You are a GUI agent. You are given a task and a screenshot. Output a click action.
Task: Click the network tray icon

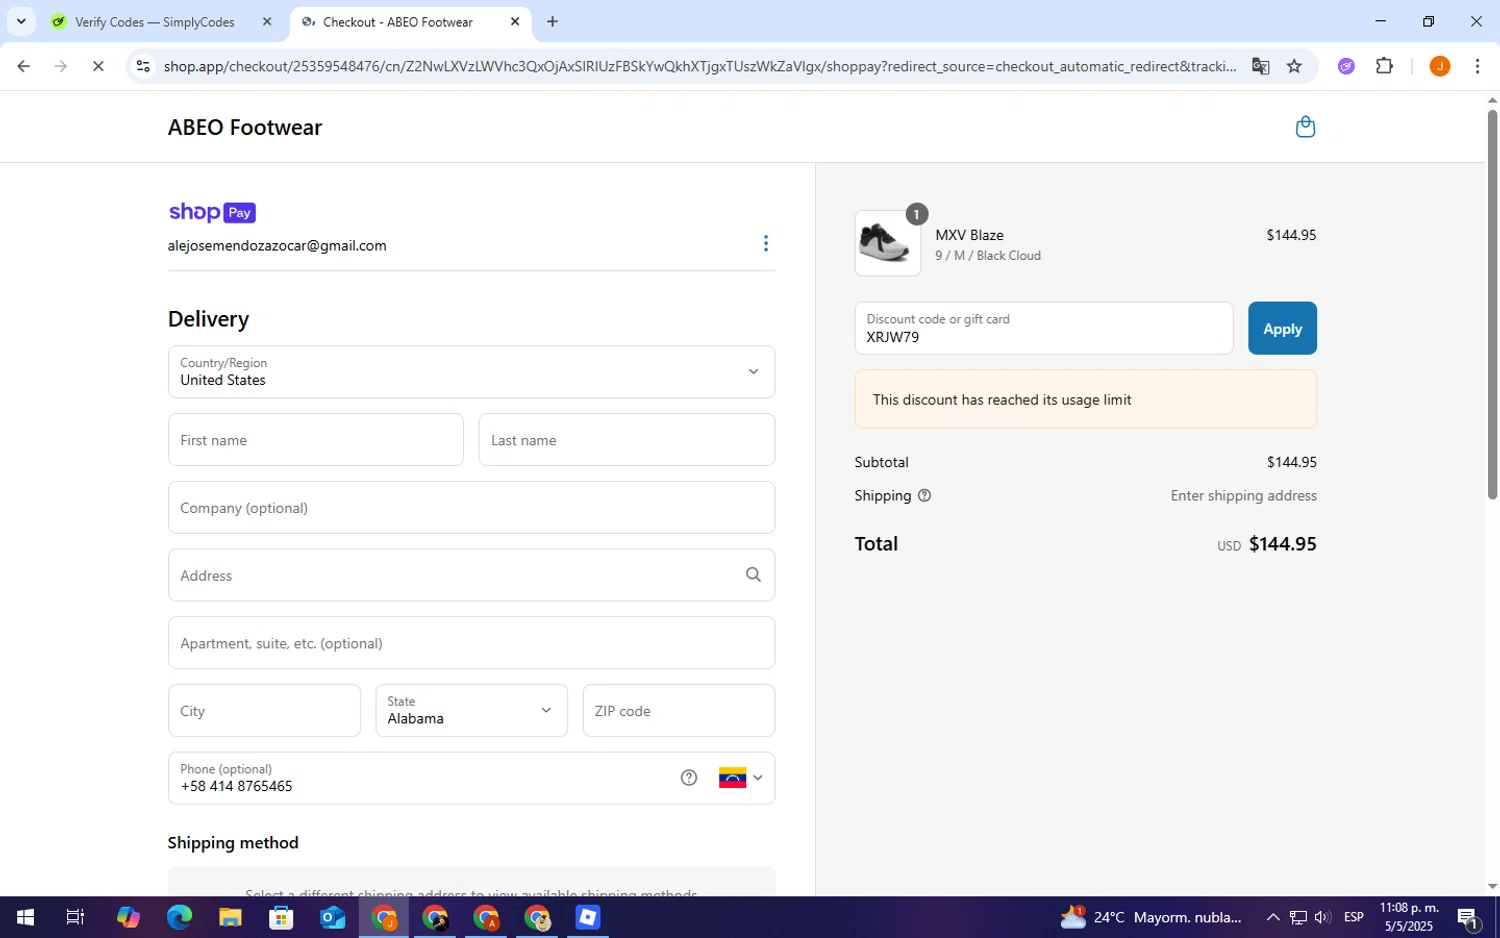[x=1298, y=917]
